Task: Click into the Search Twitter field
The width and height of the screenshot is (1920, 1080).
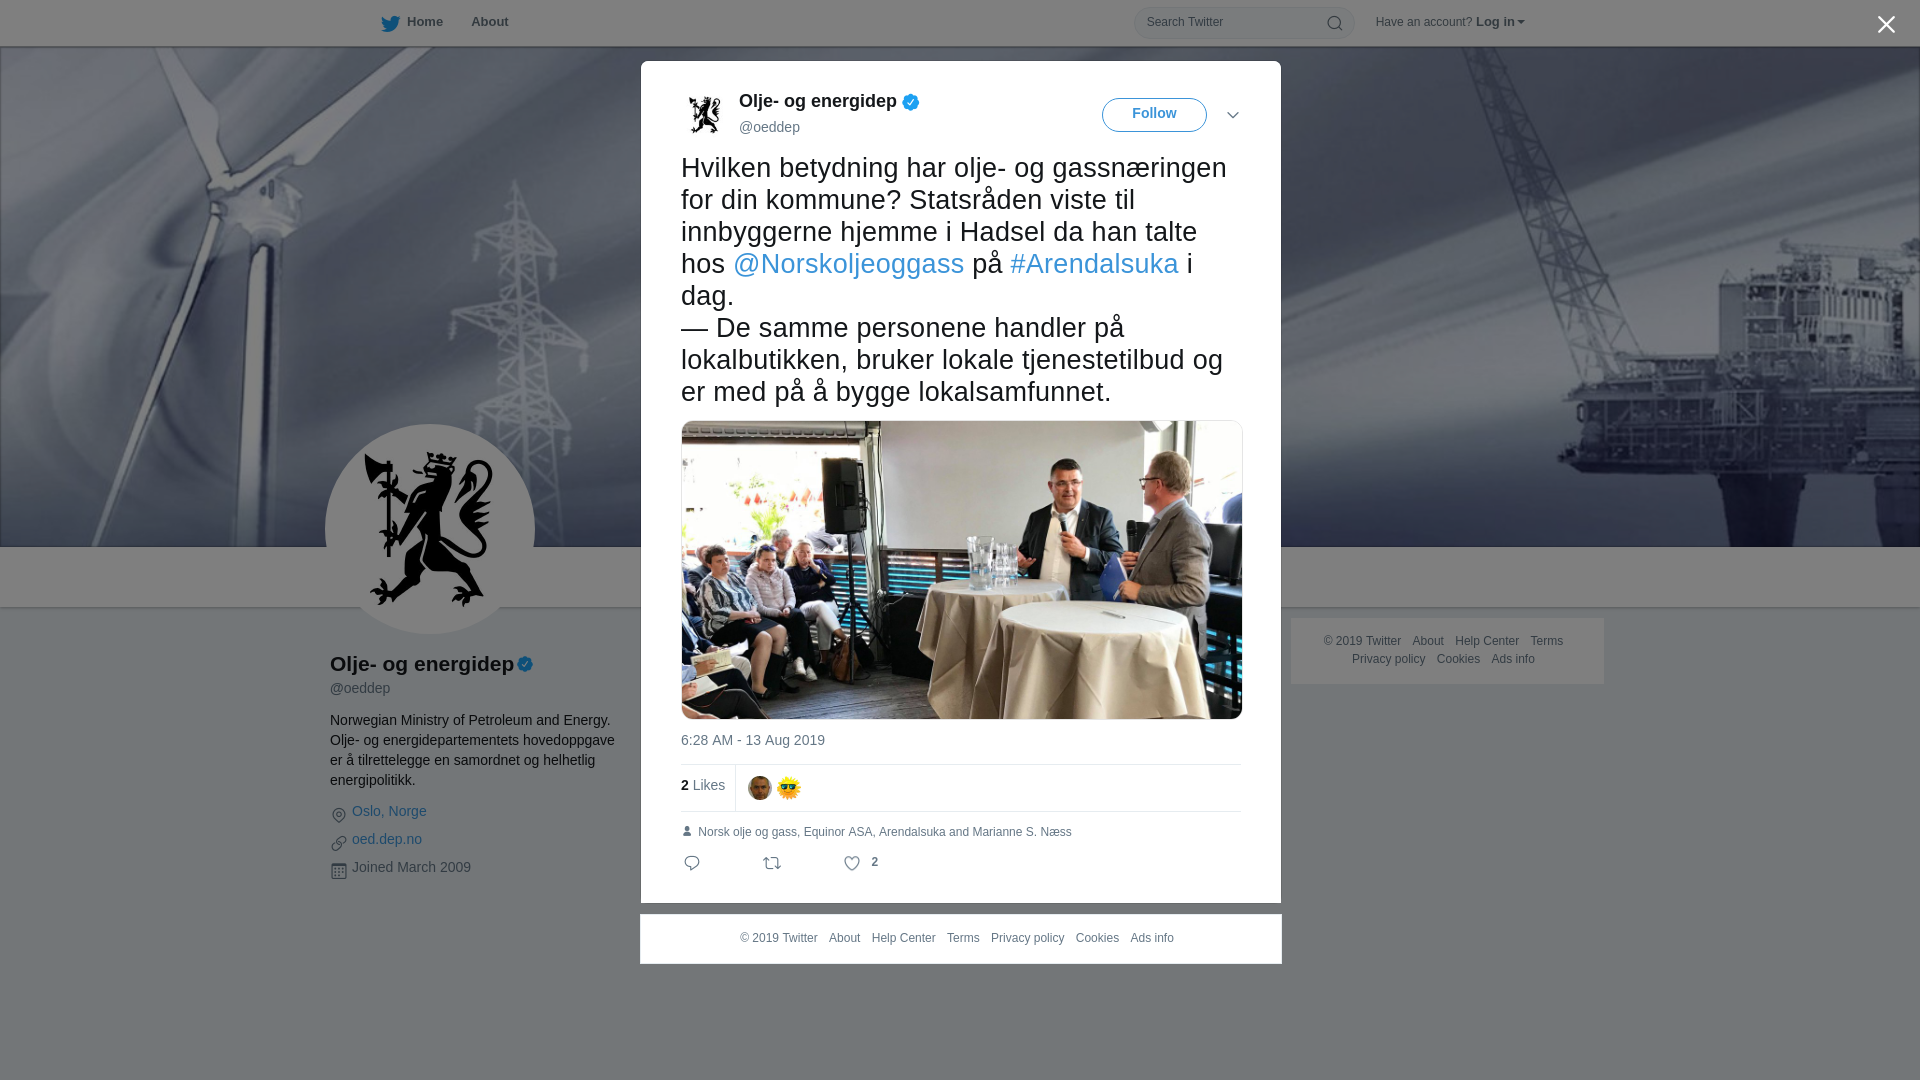Action: click(x=1233, y=23)
